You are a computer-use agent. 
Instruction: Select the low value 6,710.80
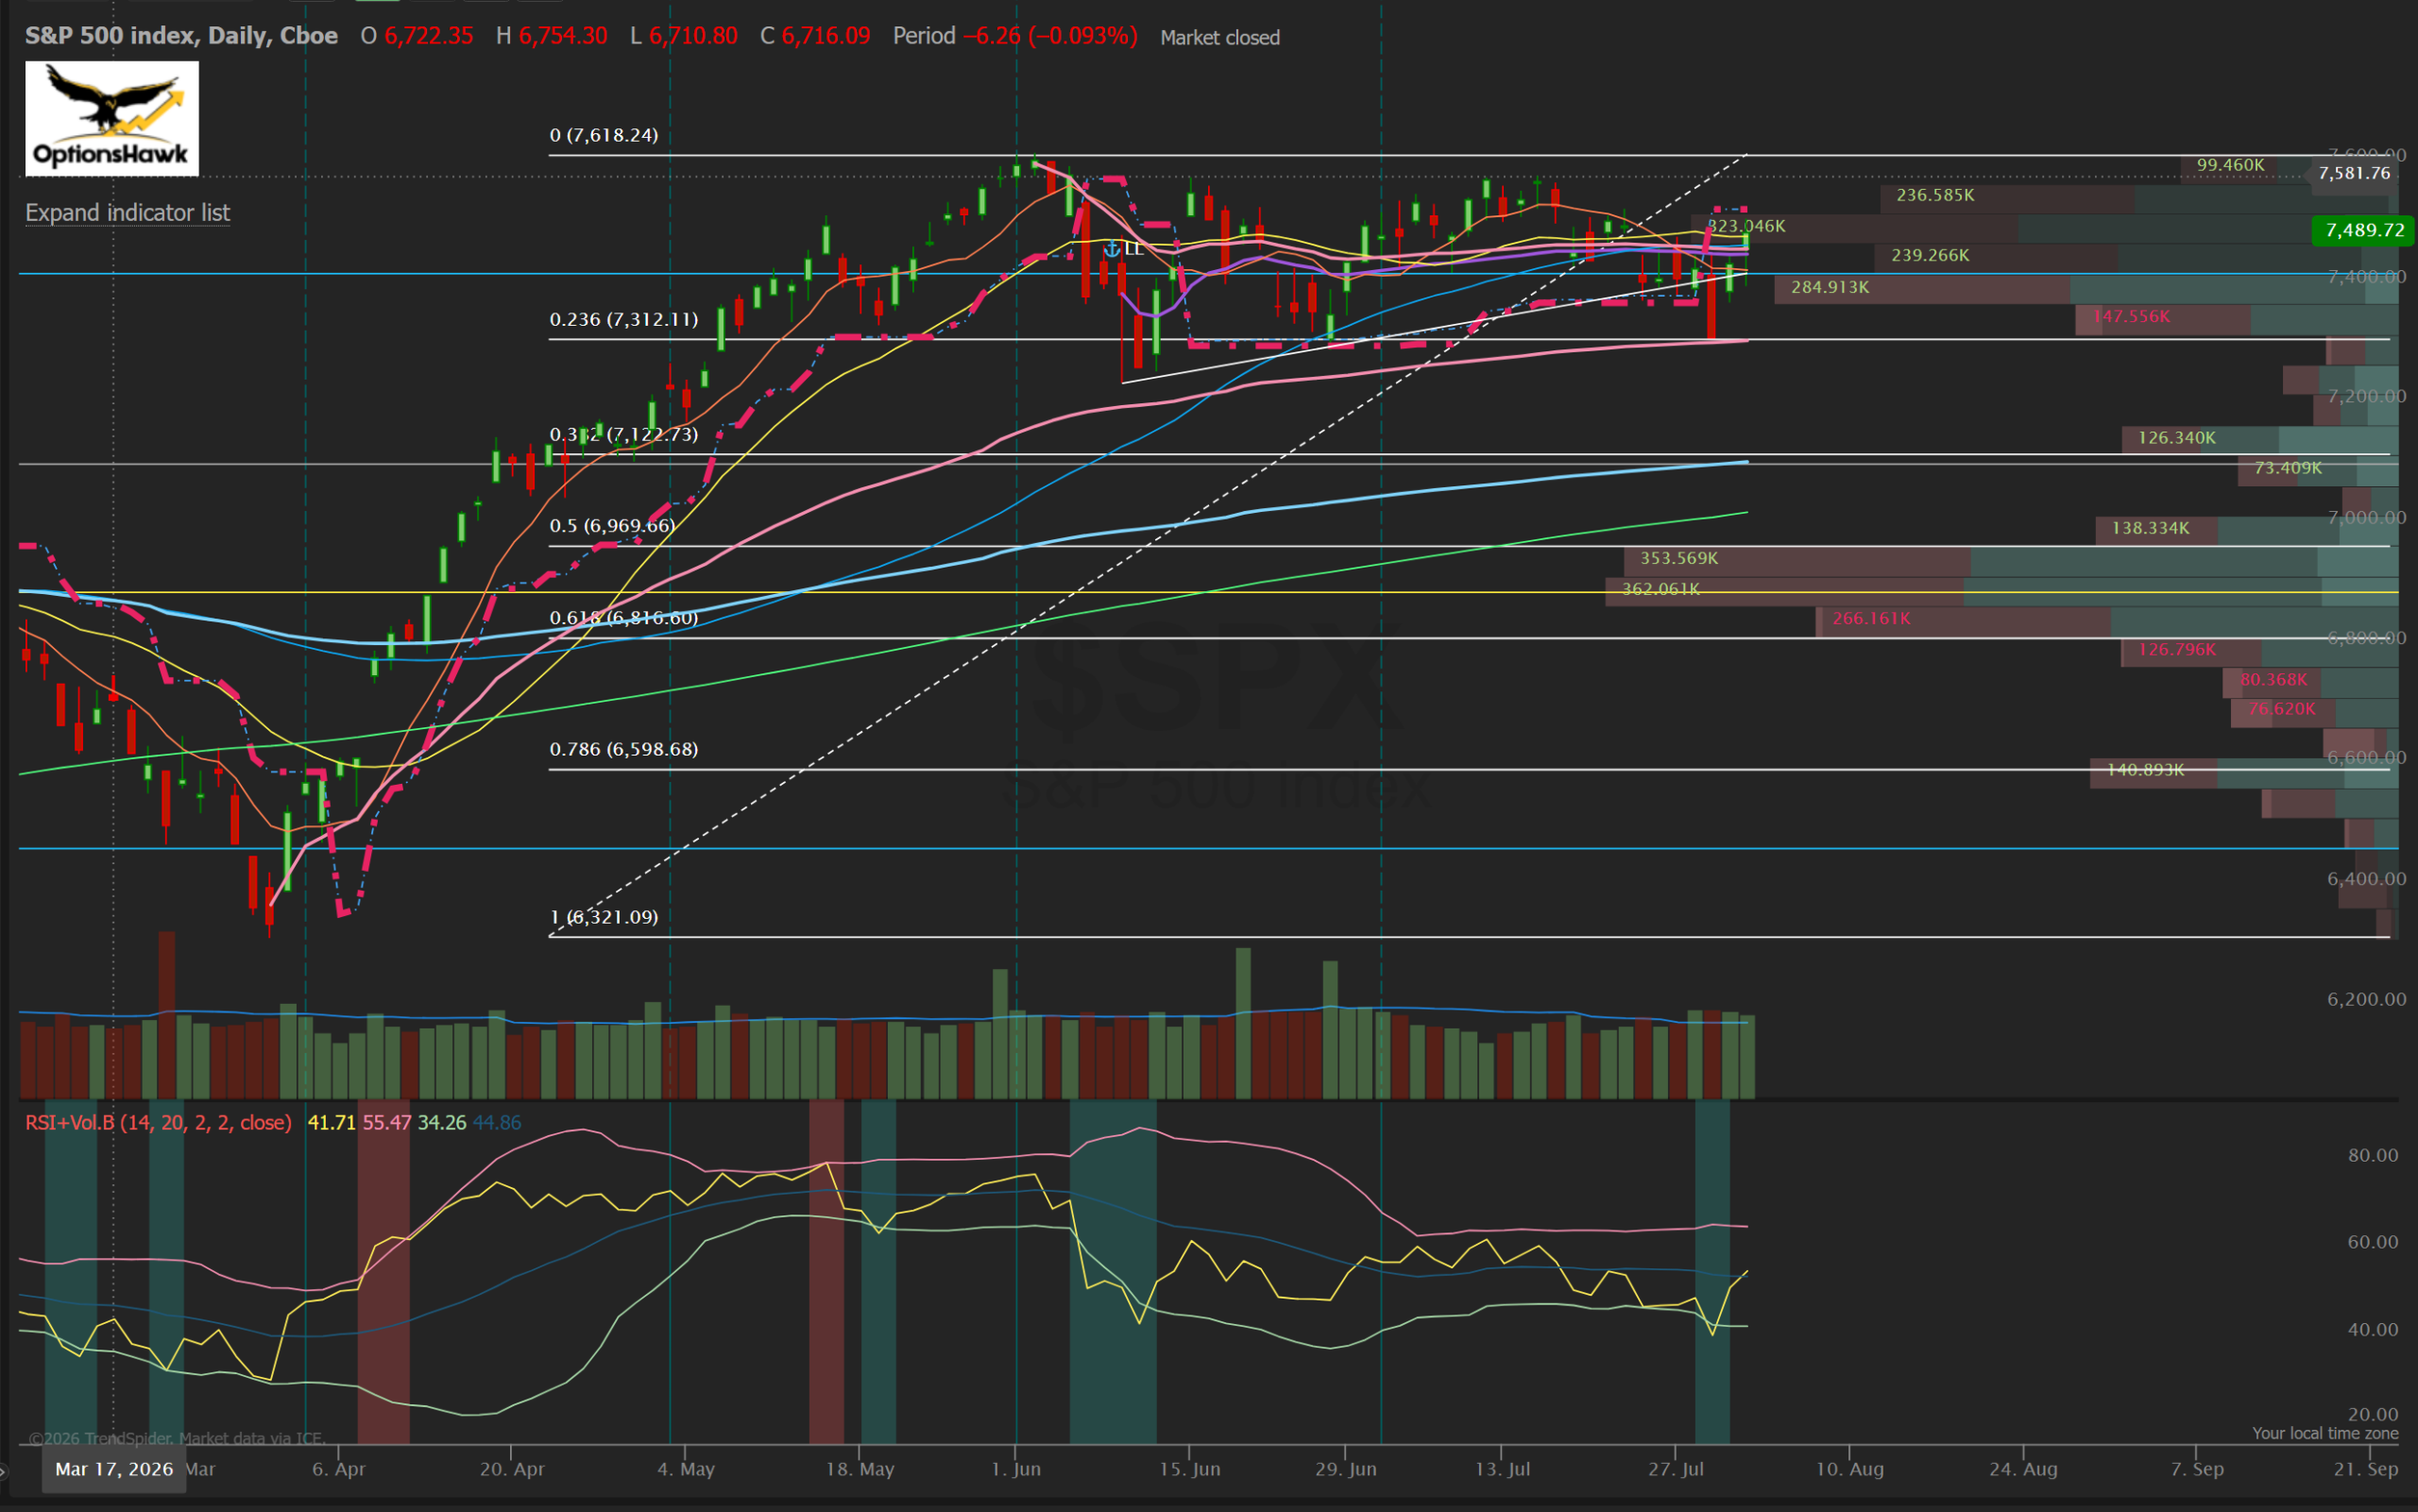click(694, 36)
